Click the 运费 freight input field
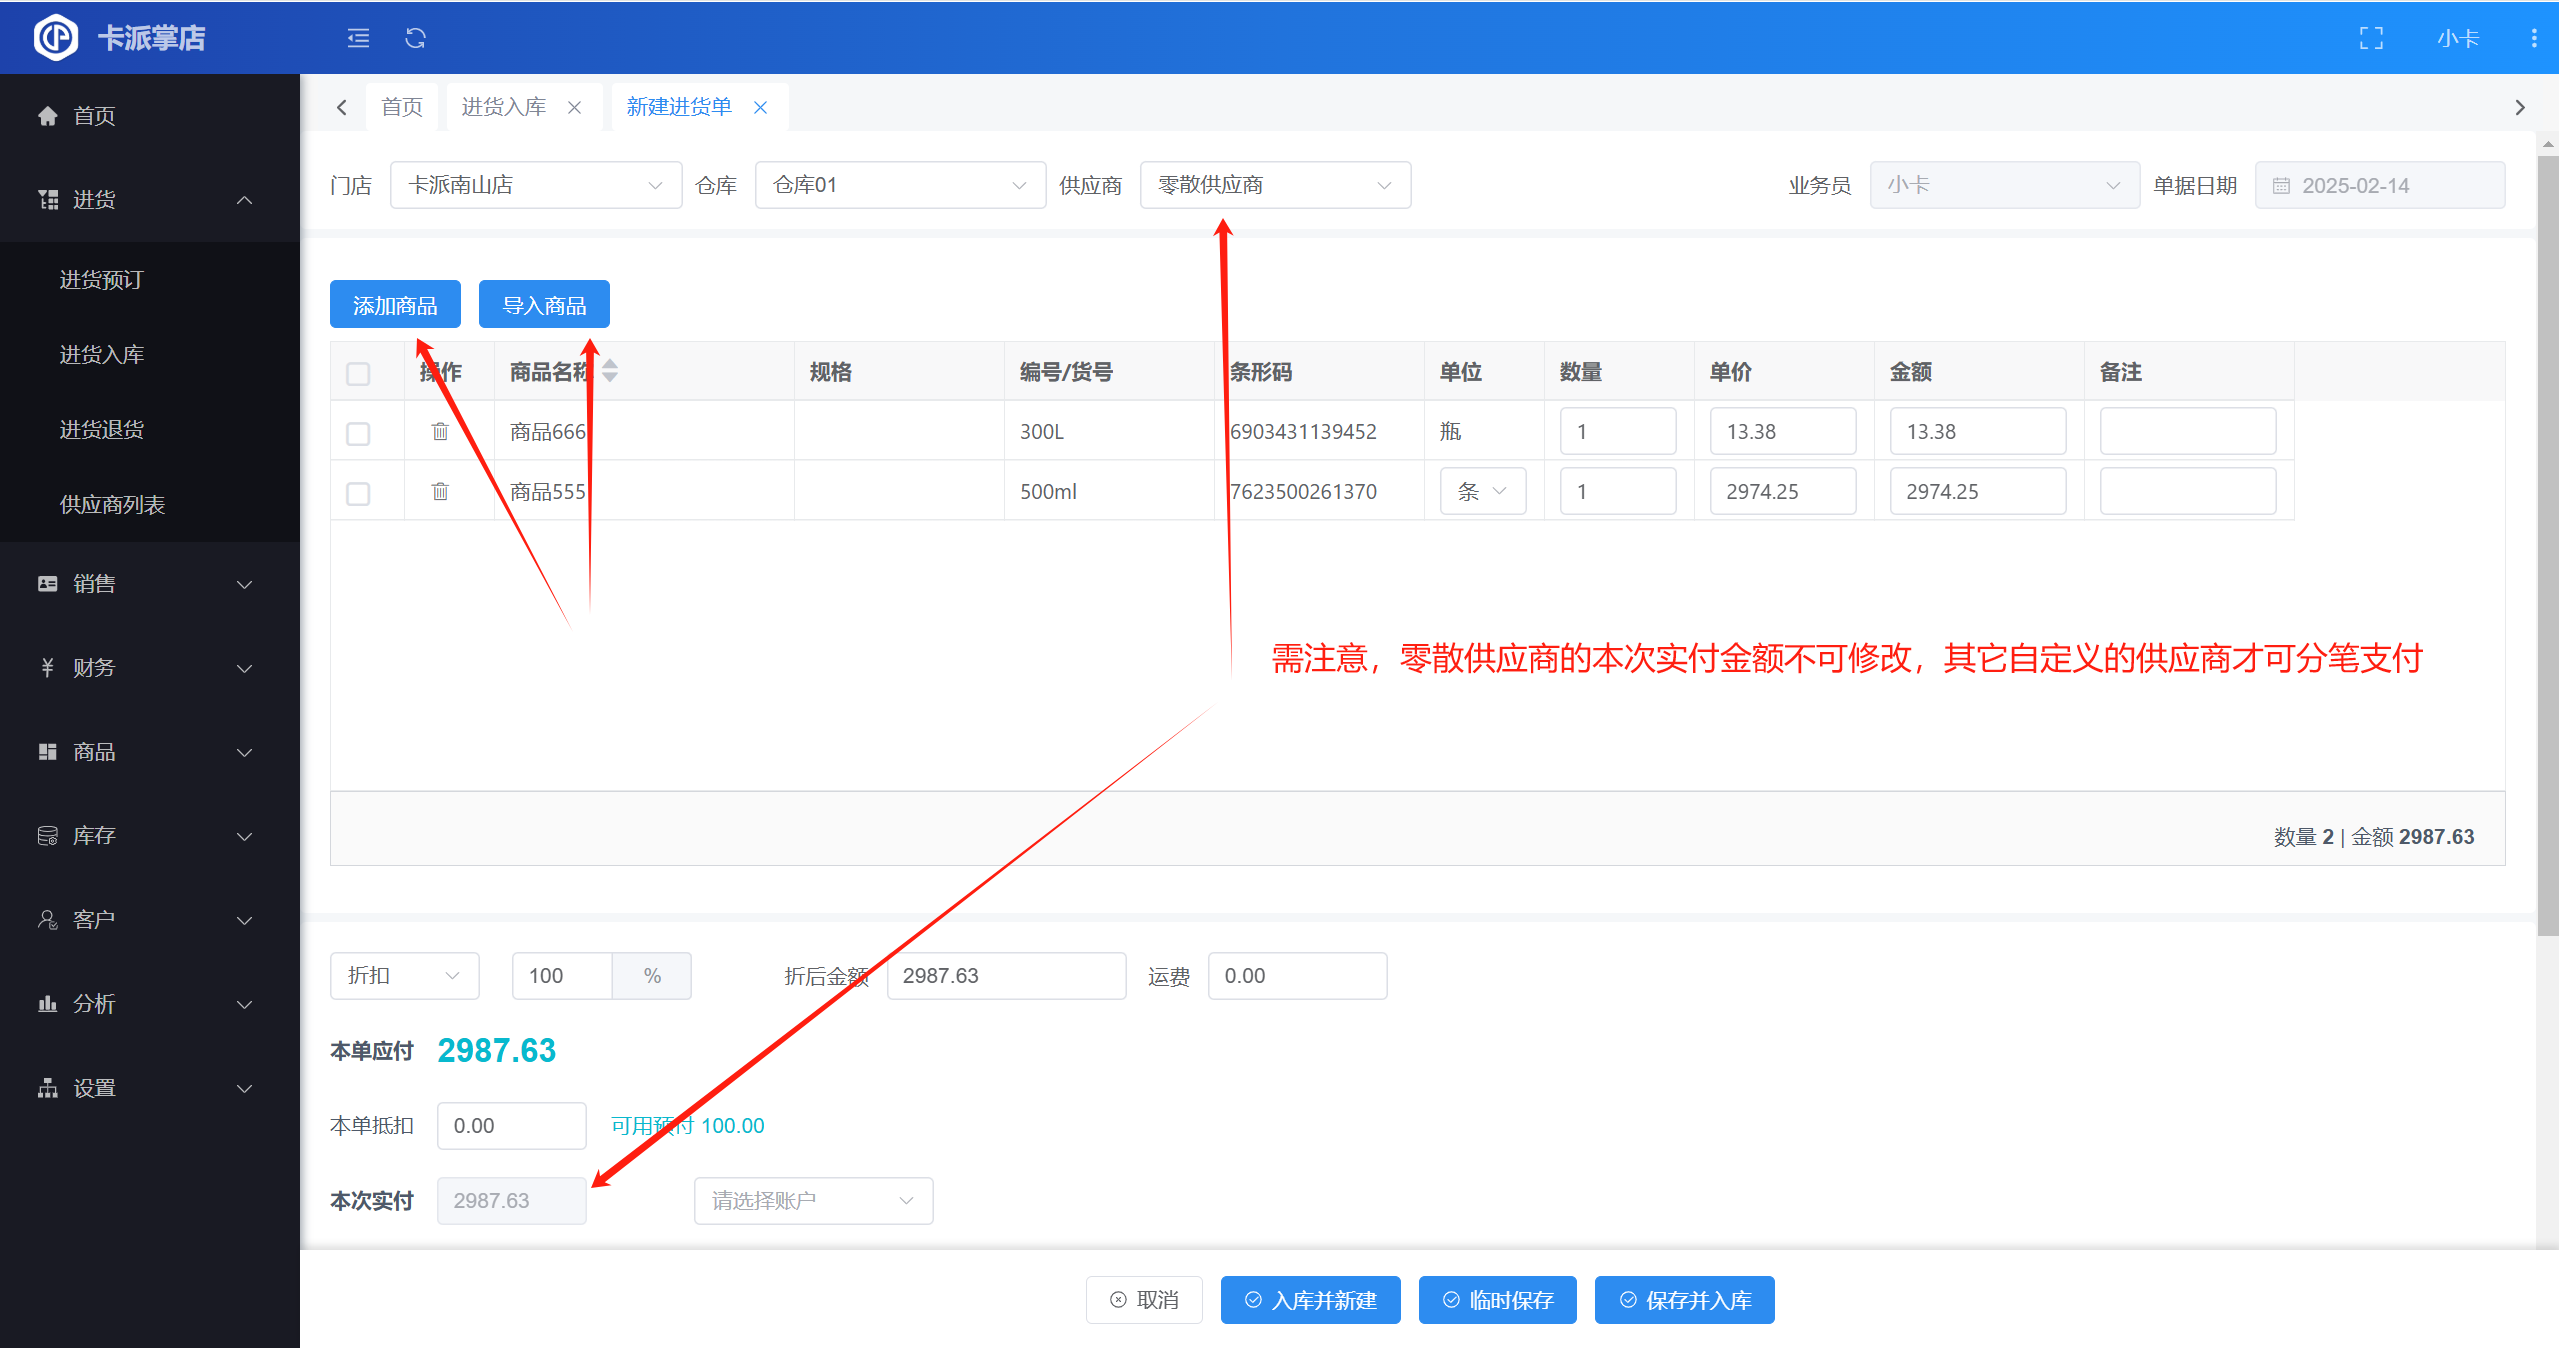The image size is (2559, 1348). click(x=1296, y=975)
